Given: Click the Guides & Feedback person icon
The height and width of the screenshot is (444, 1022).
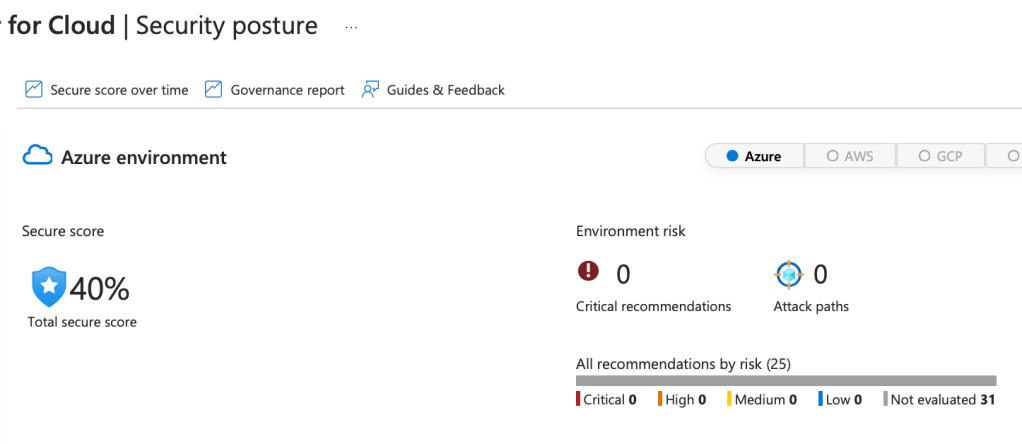Looking at the screenshot, I should click(x=370, y=90).
